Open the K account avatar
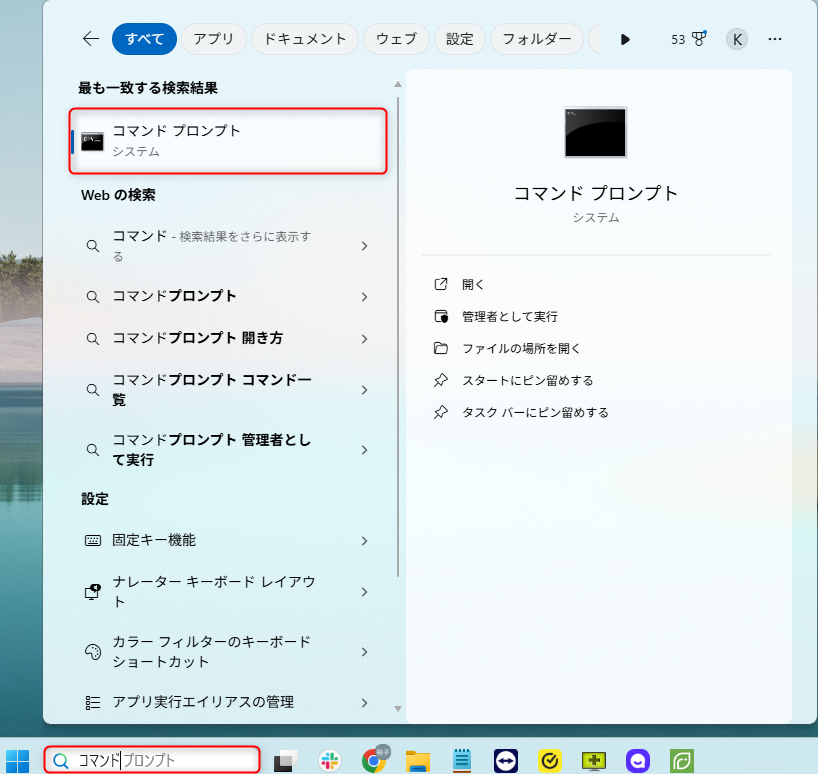818x774 pixels. coord(737,39)
